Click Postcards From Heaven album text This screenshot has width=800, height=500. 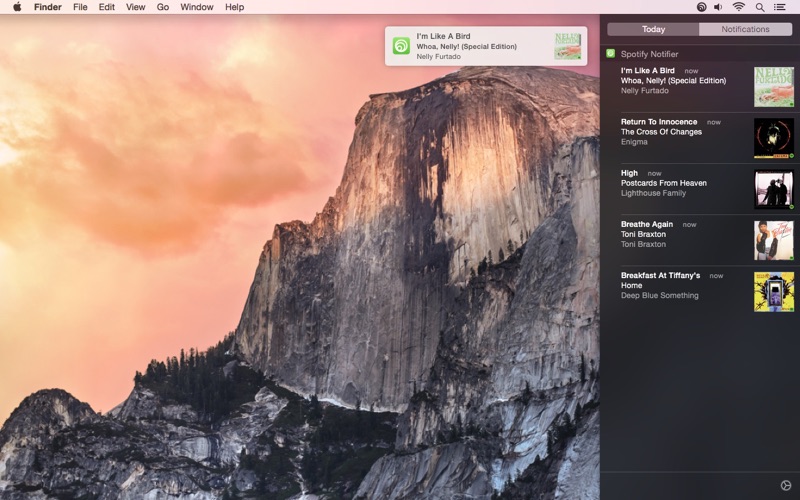click(664, 183)
